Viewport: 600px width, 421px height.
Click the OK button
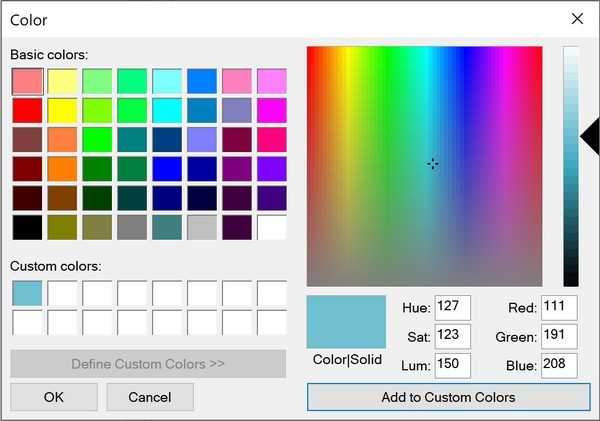click(x=54, y=397)
